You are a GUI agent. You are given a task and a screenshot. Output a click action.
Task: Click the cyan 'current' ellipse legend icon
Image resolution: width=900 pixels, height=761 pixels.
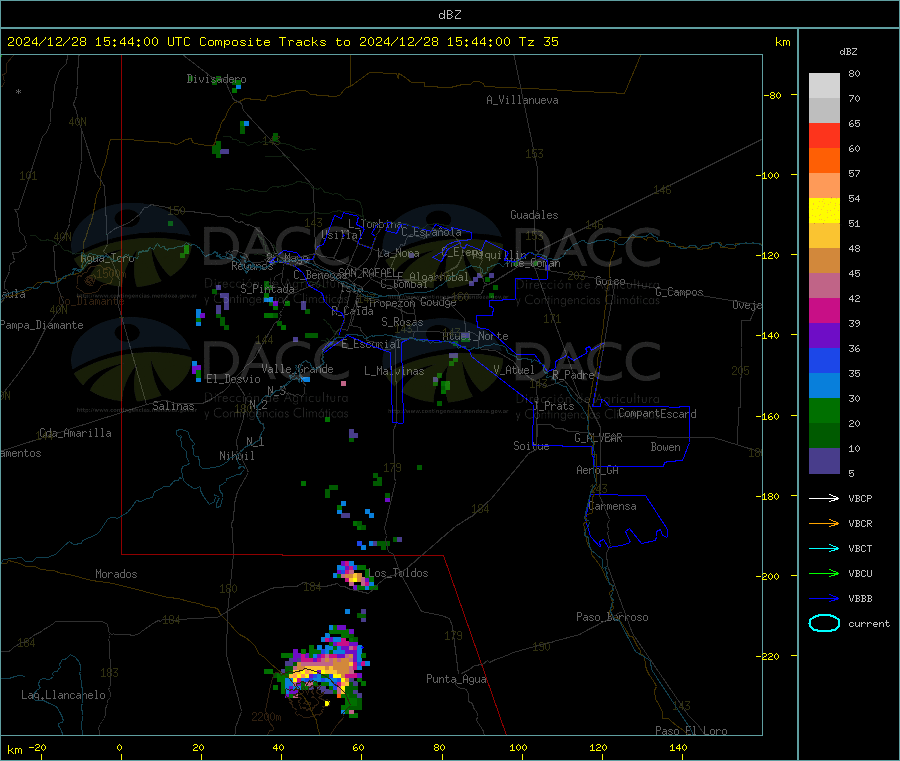824,623
